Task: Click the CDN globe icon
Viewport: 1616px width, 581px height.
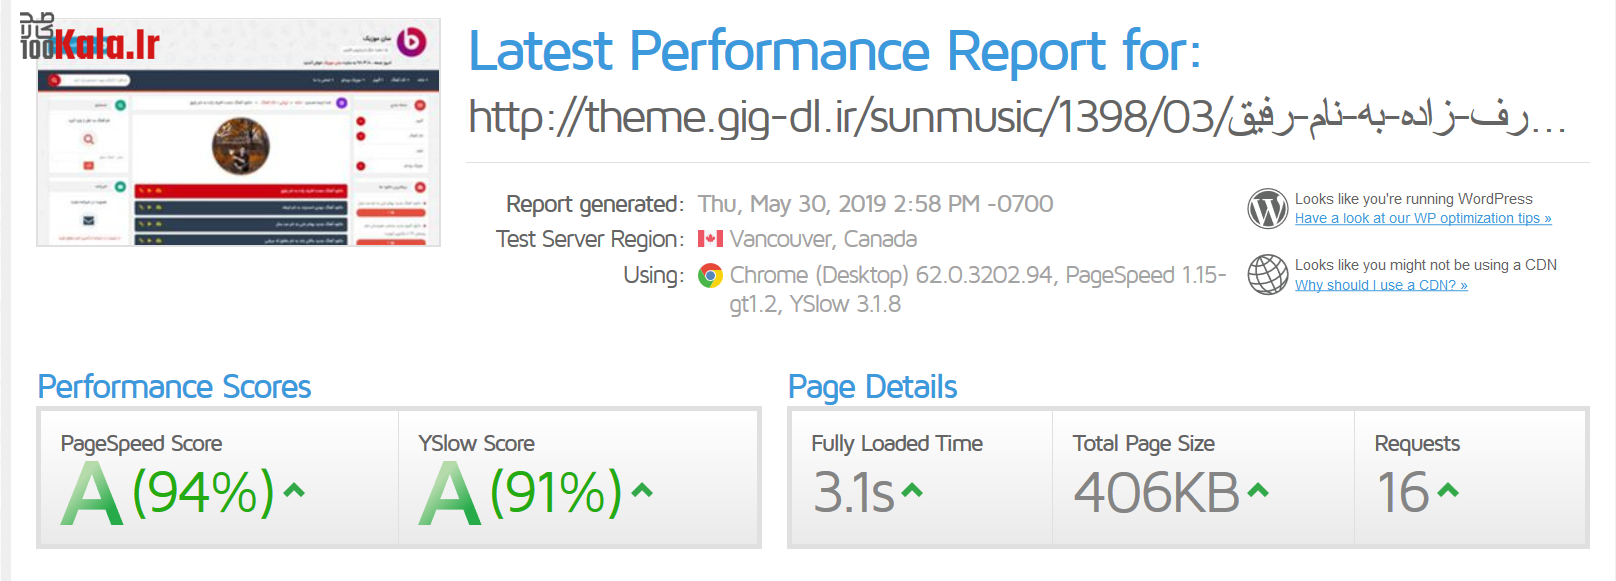Action: click(1267, 274)
